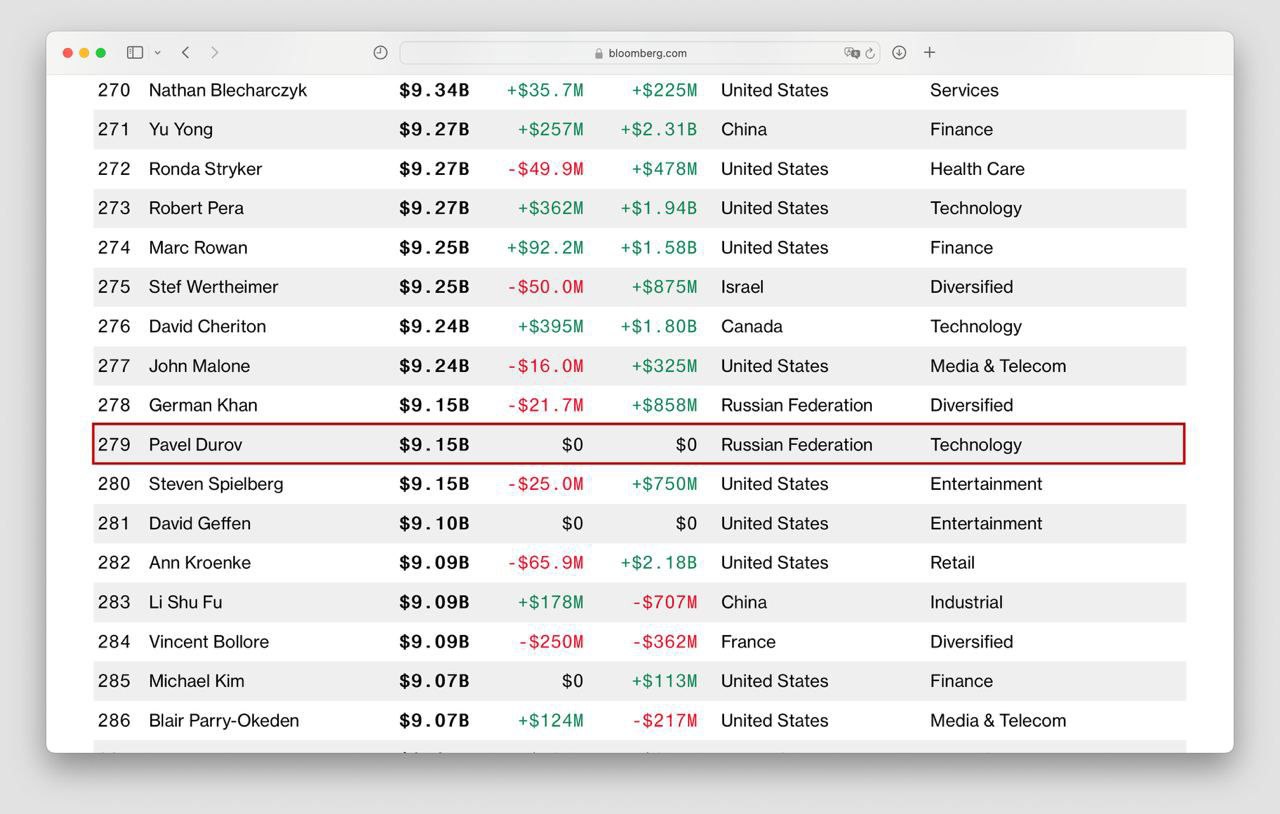Open a new tab with plus icon
This screenshot has width=1280, height=814.
tap(929, 52)
